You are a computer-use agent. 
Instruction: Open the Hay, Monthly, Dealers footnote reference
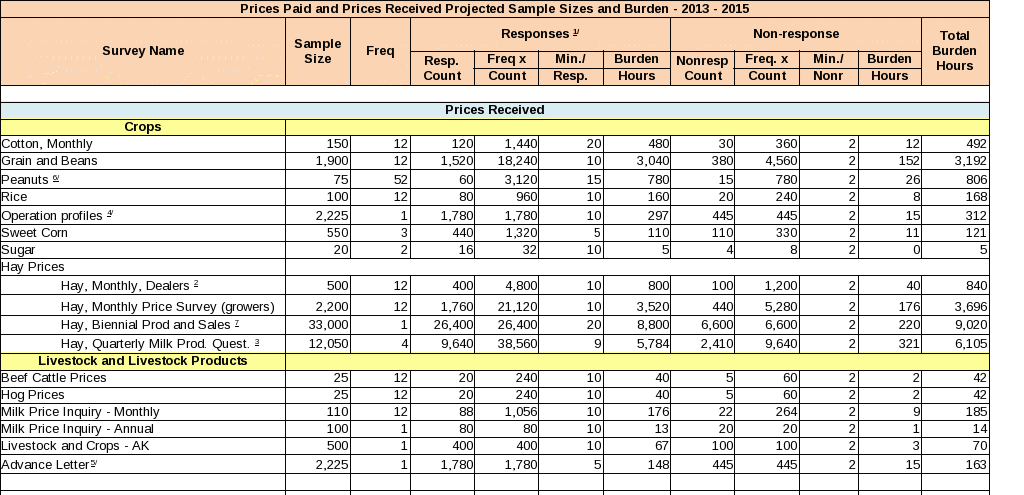[196, 283]
